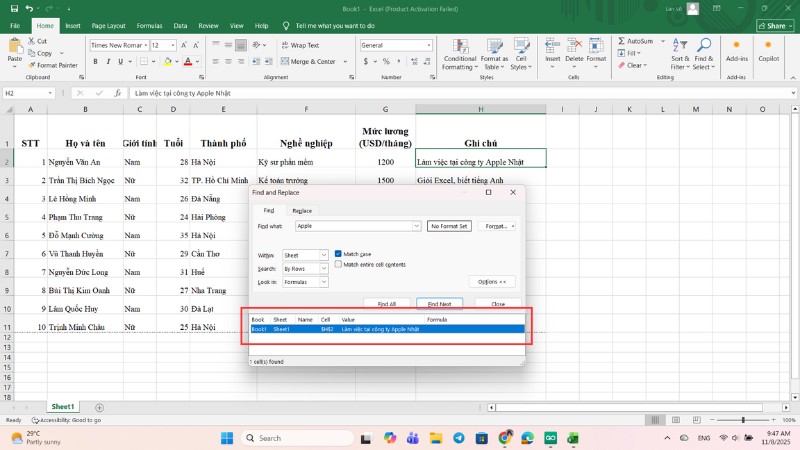Click the Format Painter icon
The image size is (800, 450).
click(x=33, y=65)
